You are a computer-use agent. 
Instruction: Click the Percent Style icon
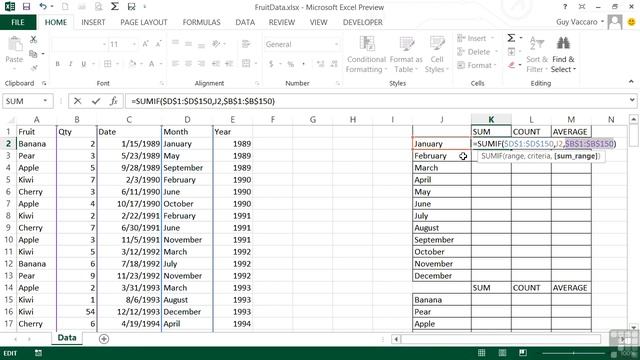(x=291, y=64)
